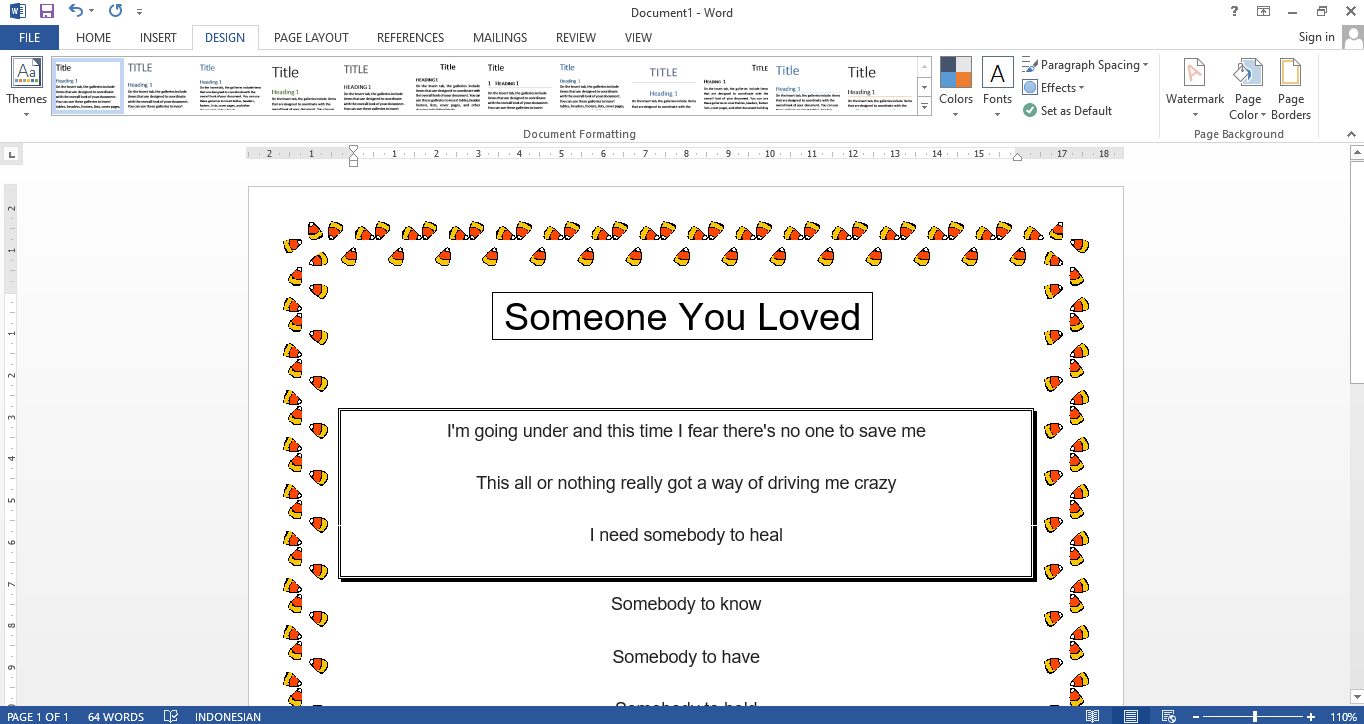1364x724 pixels.
Task: Choose the last style set thumbnail in gallery
Action: pyautogui.click(x=879, y=86)
